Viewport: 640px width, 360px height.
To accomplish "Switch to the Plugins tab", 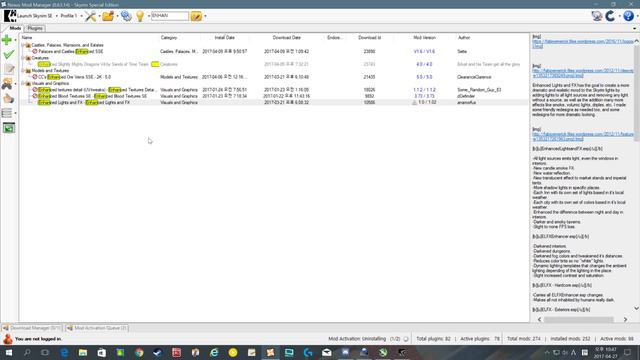I will (35, 28).
